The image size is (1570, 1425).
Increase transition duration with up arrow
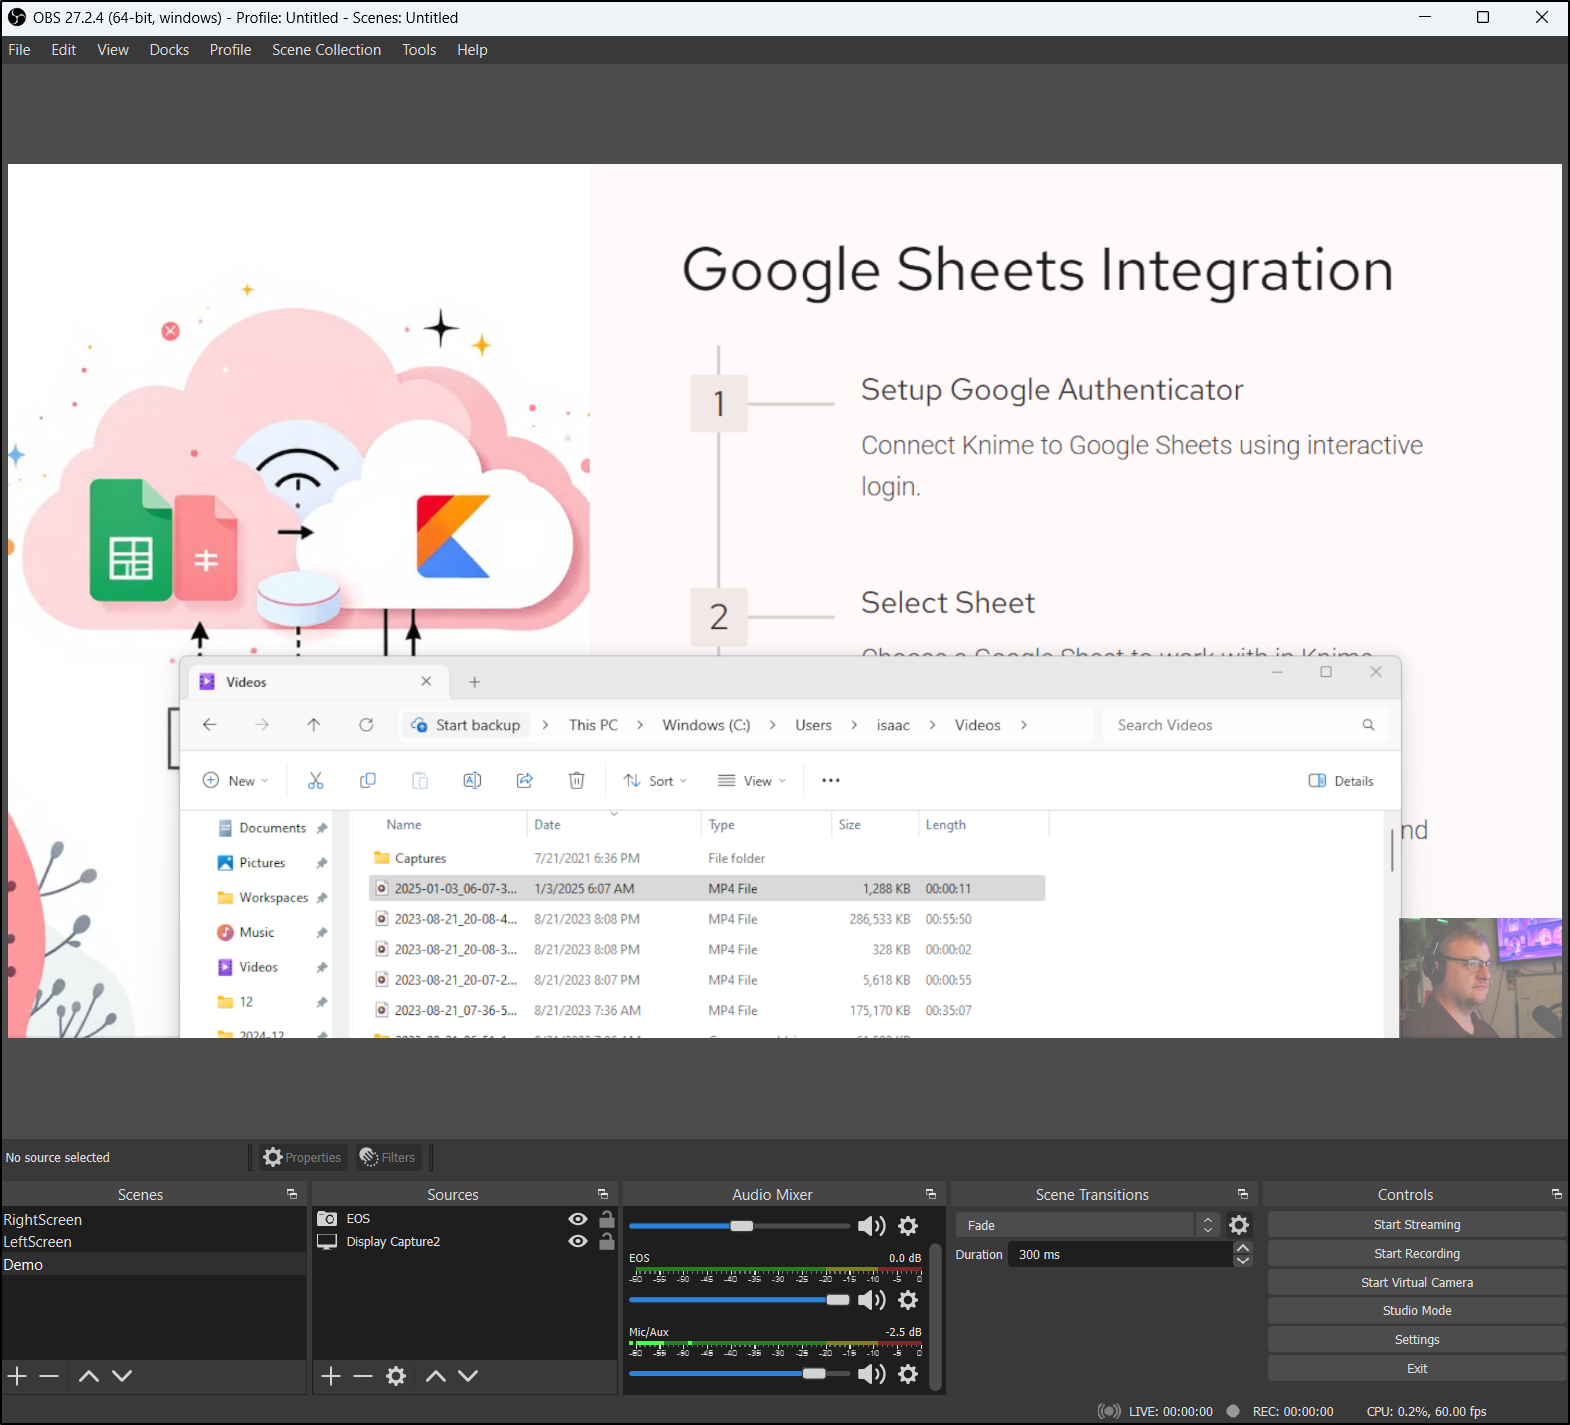tap(1243, 1248)
